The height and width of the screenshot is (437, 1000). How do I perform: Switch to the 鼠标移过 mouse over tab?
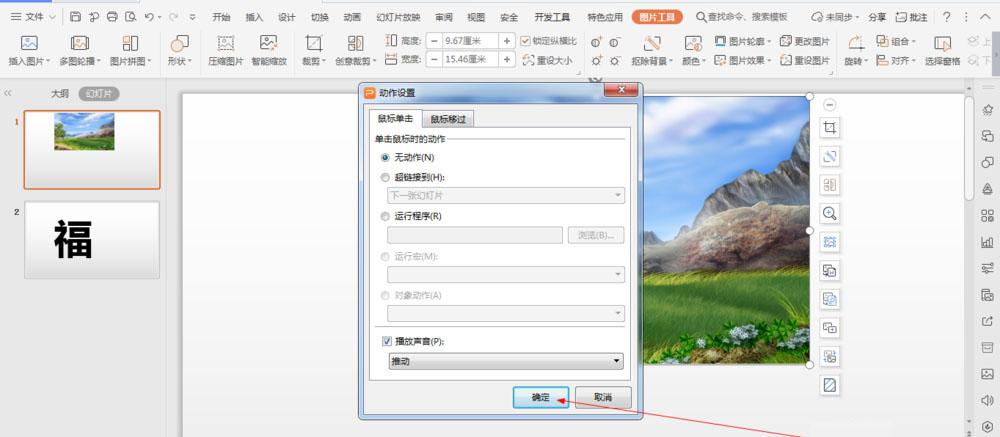tap(448, 119)
